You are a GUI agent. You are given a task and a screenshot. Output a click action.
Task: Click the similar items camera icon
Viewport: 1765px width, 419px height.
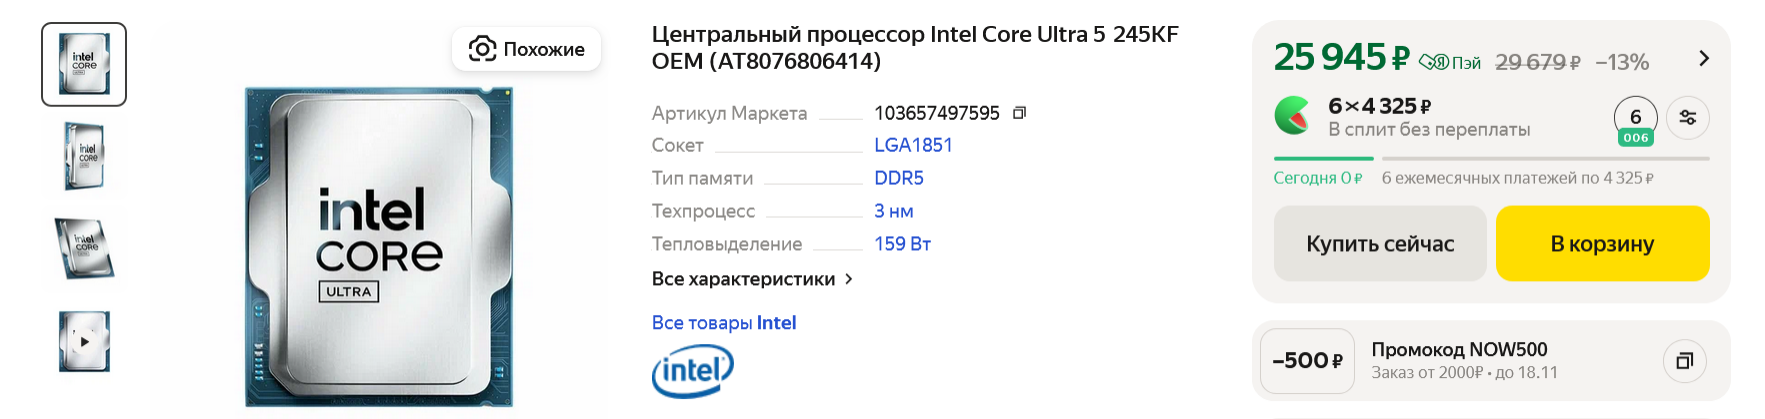tap(483, 49)
